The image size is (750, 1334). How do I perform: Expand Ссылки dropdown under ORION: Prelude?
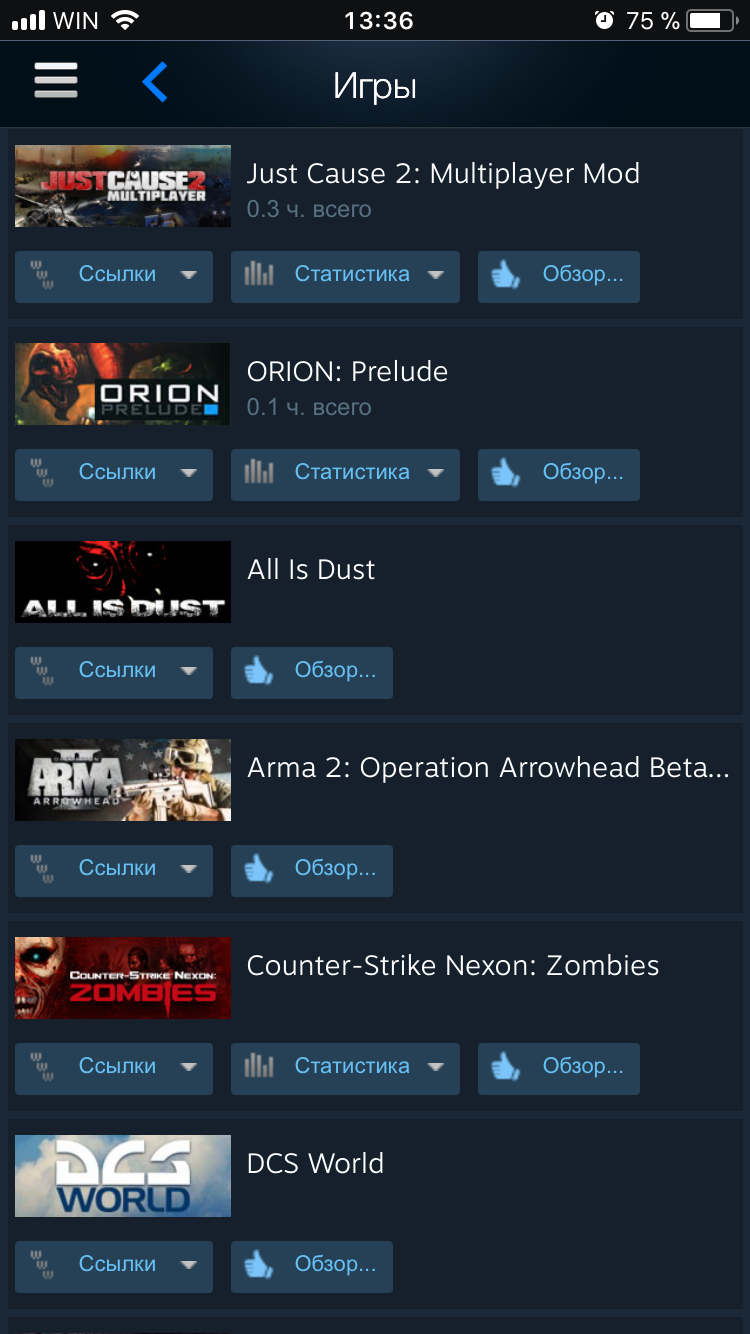click(189, 473)
